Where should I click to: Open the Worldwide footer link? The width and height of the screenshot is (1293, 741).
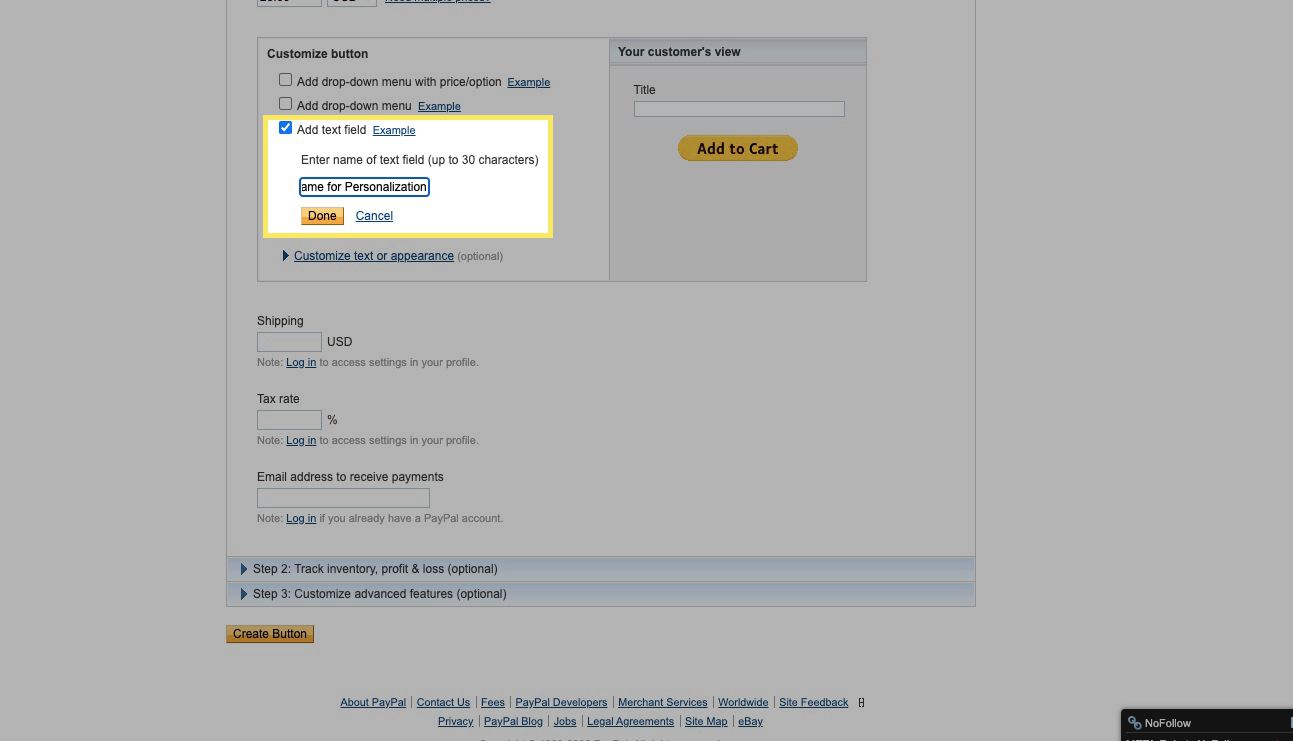pos(743,703)
